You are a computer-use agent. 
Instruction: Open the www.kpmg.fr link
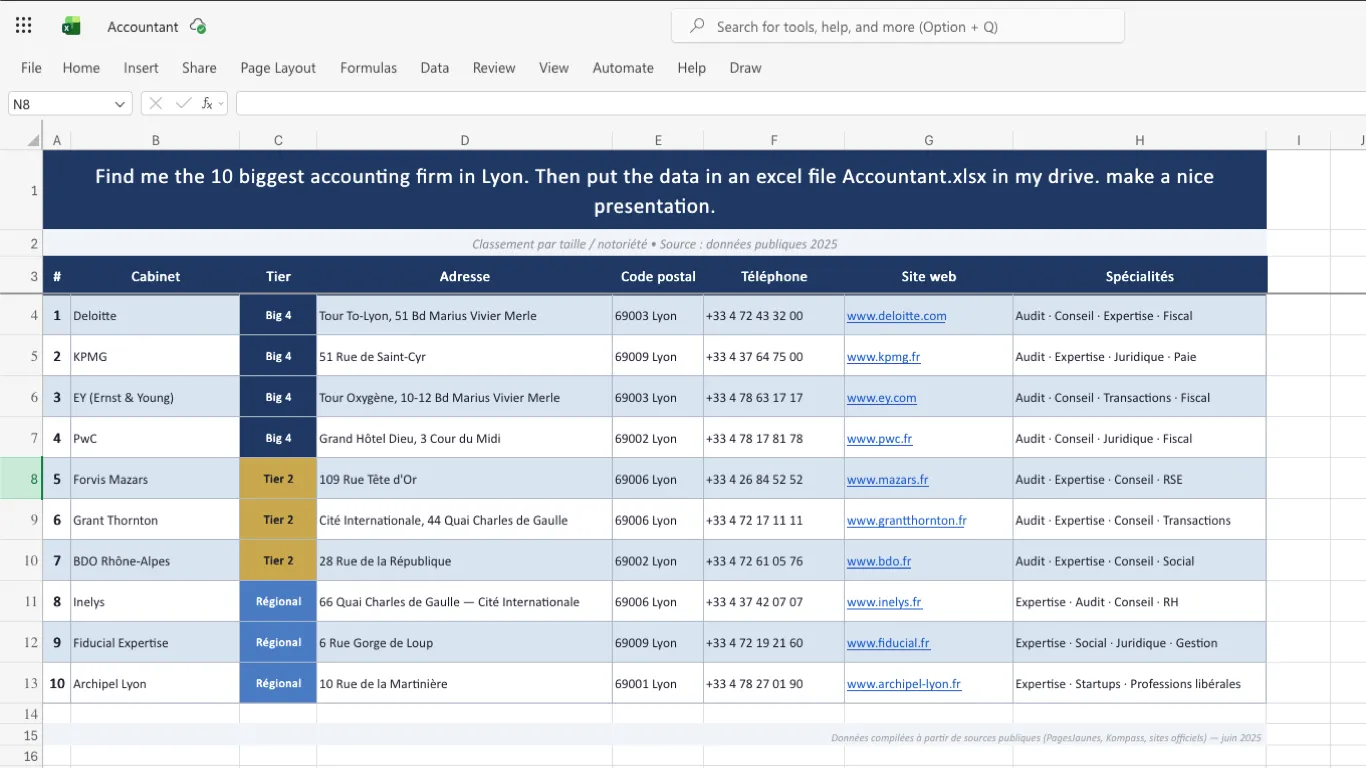tap(883, 357)
